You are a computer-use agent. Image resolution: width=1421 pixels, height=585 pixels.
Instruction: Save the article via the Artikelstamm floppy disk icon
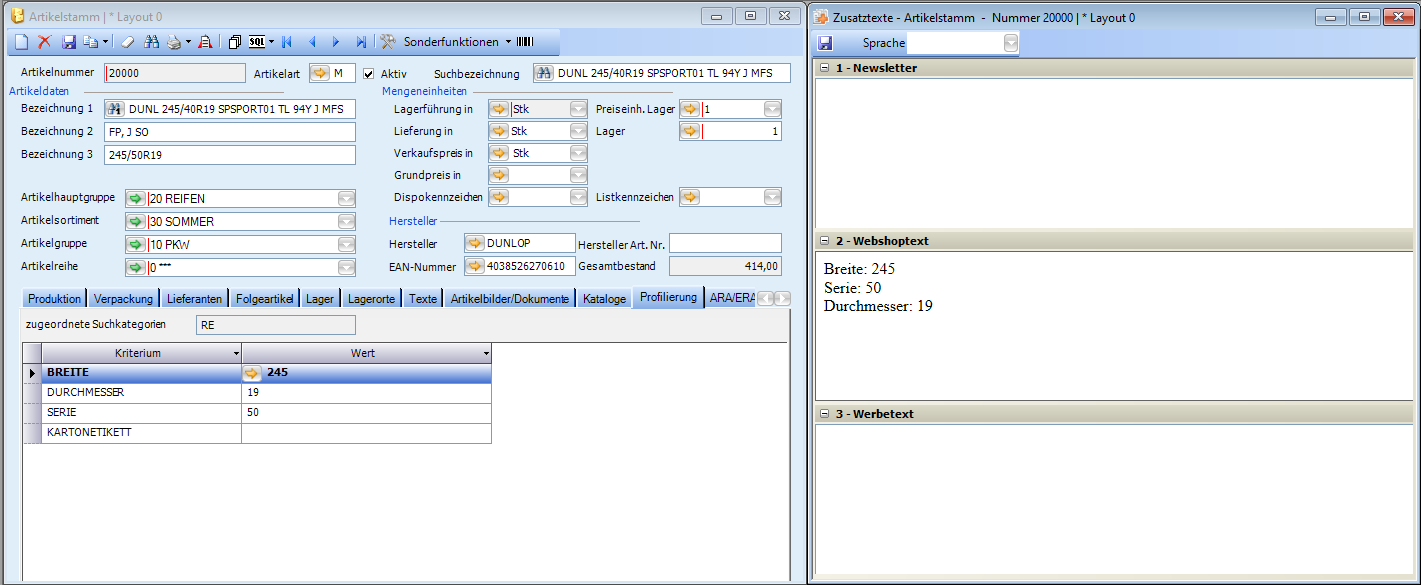coord(69,42)
